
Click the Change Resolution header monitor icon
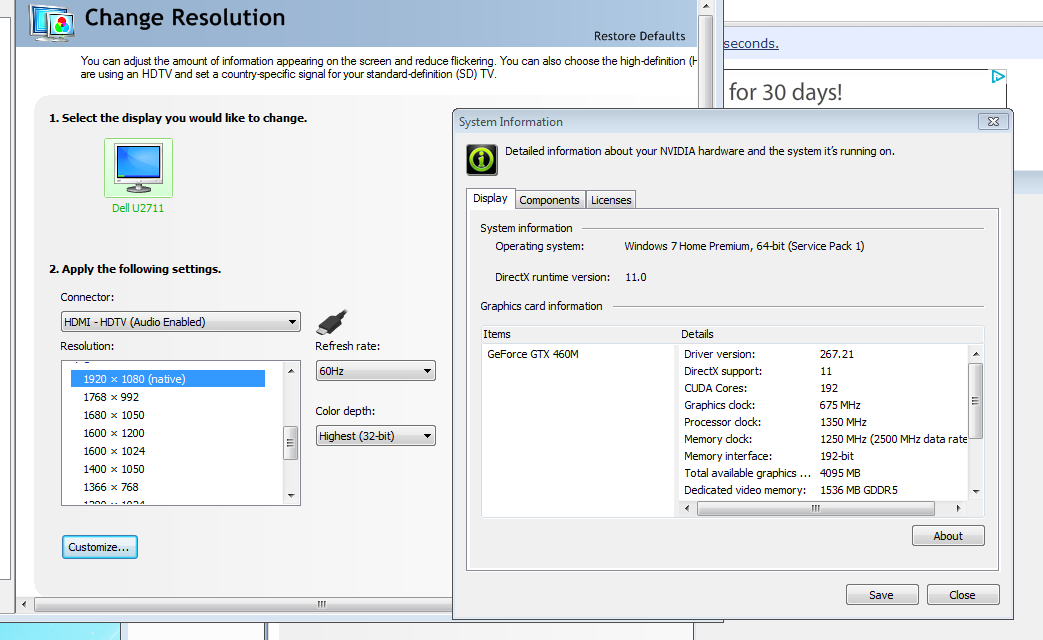point(52,23)
